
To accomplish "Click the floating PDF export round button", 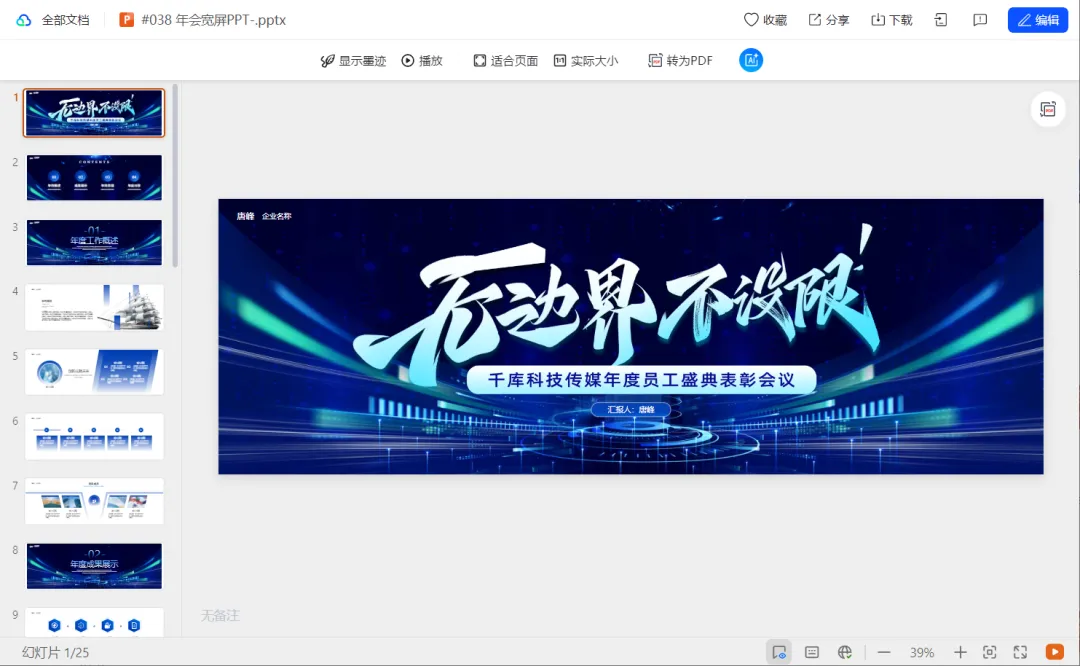I will click(1048, 110).
